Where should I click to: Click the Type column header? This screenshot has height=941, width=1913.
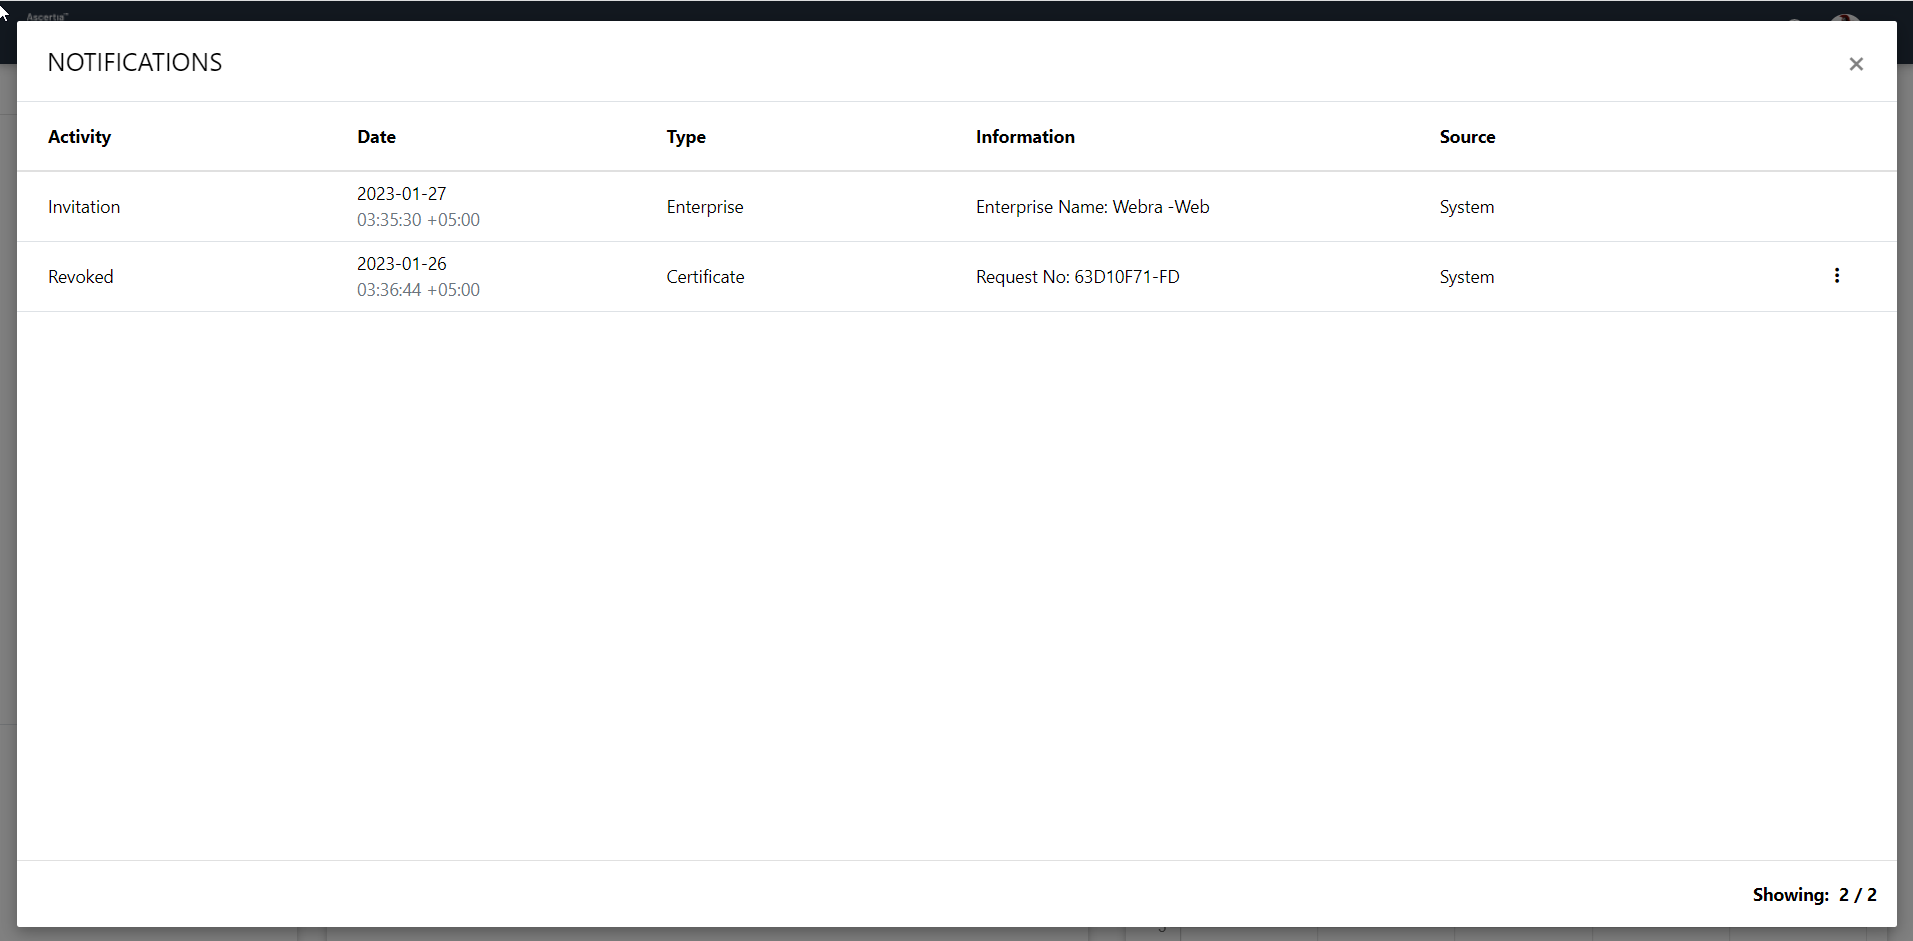[686, 137]
